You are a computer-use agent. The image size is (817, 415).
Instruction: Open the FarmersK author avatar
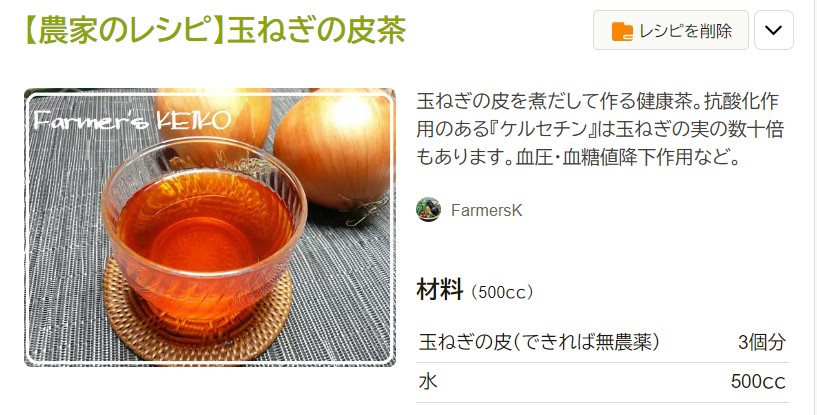pos(428,210)
